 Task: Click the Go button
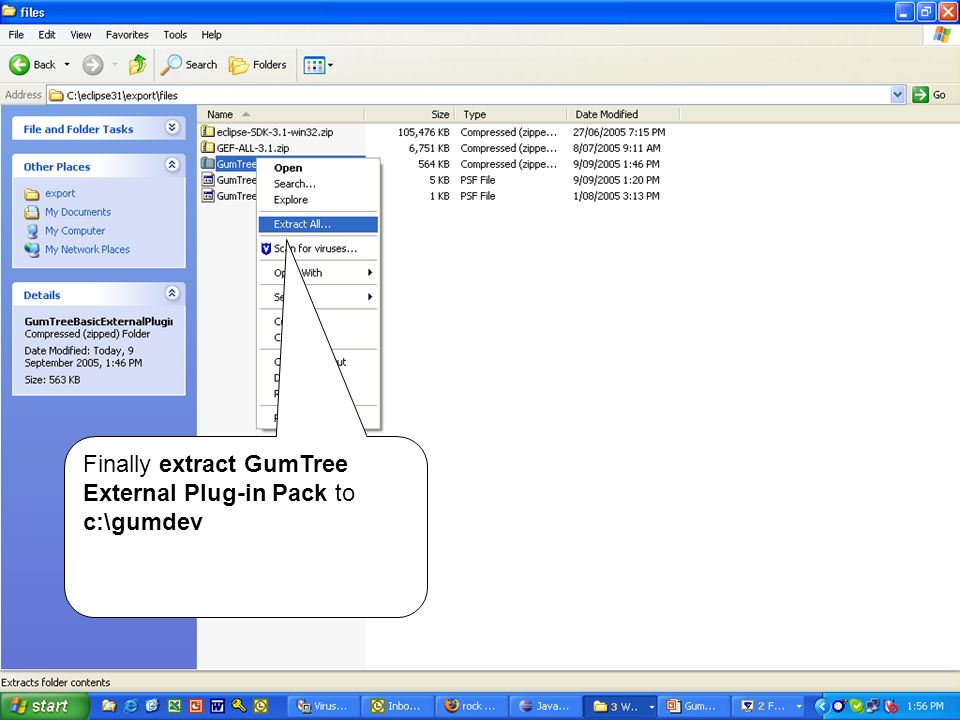tap(929, 95)
